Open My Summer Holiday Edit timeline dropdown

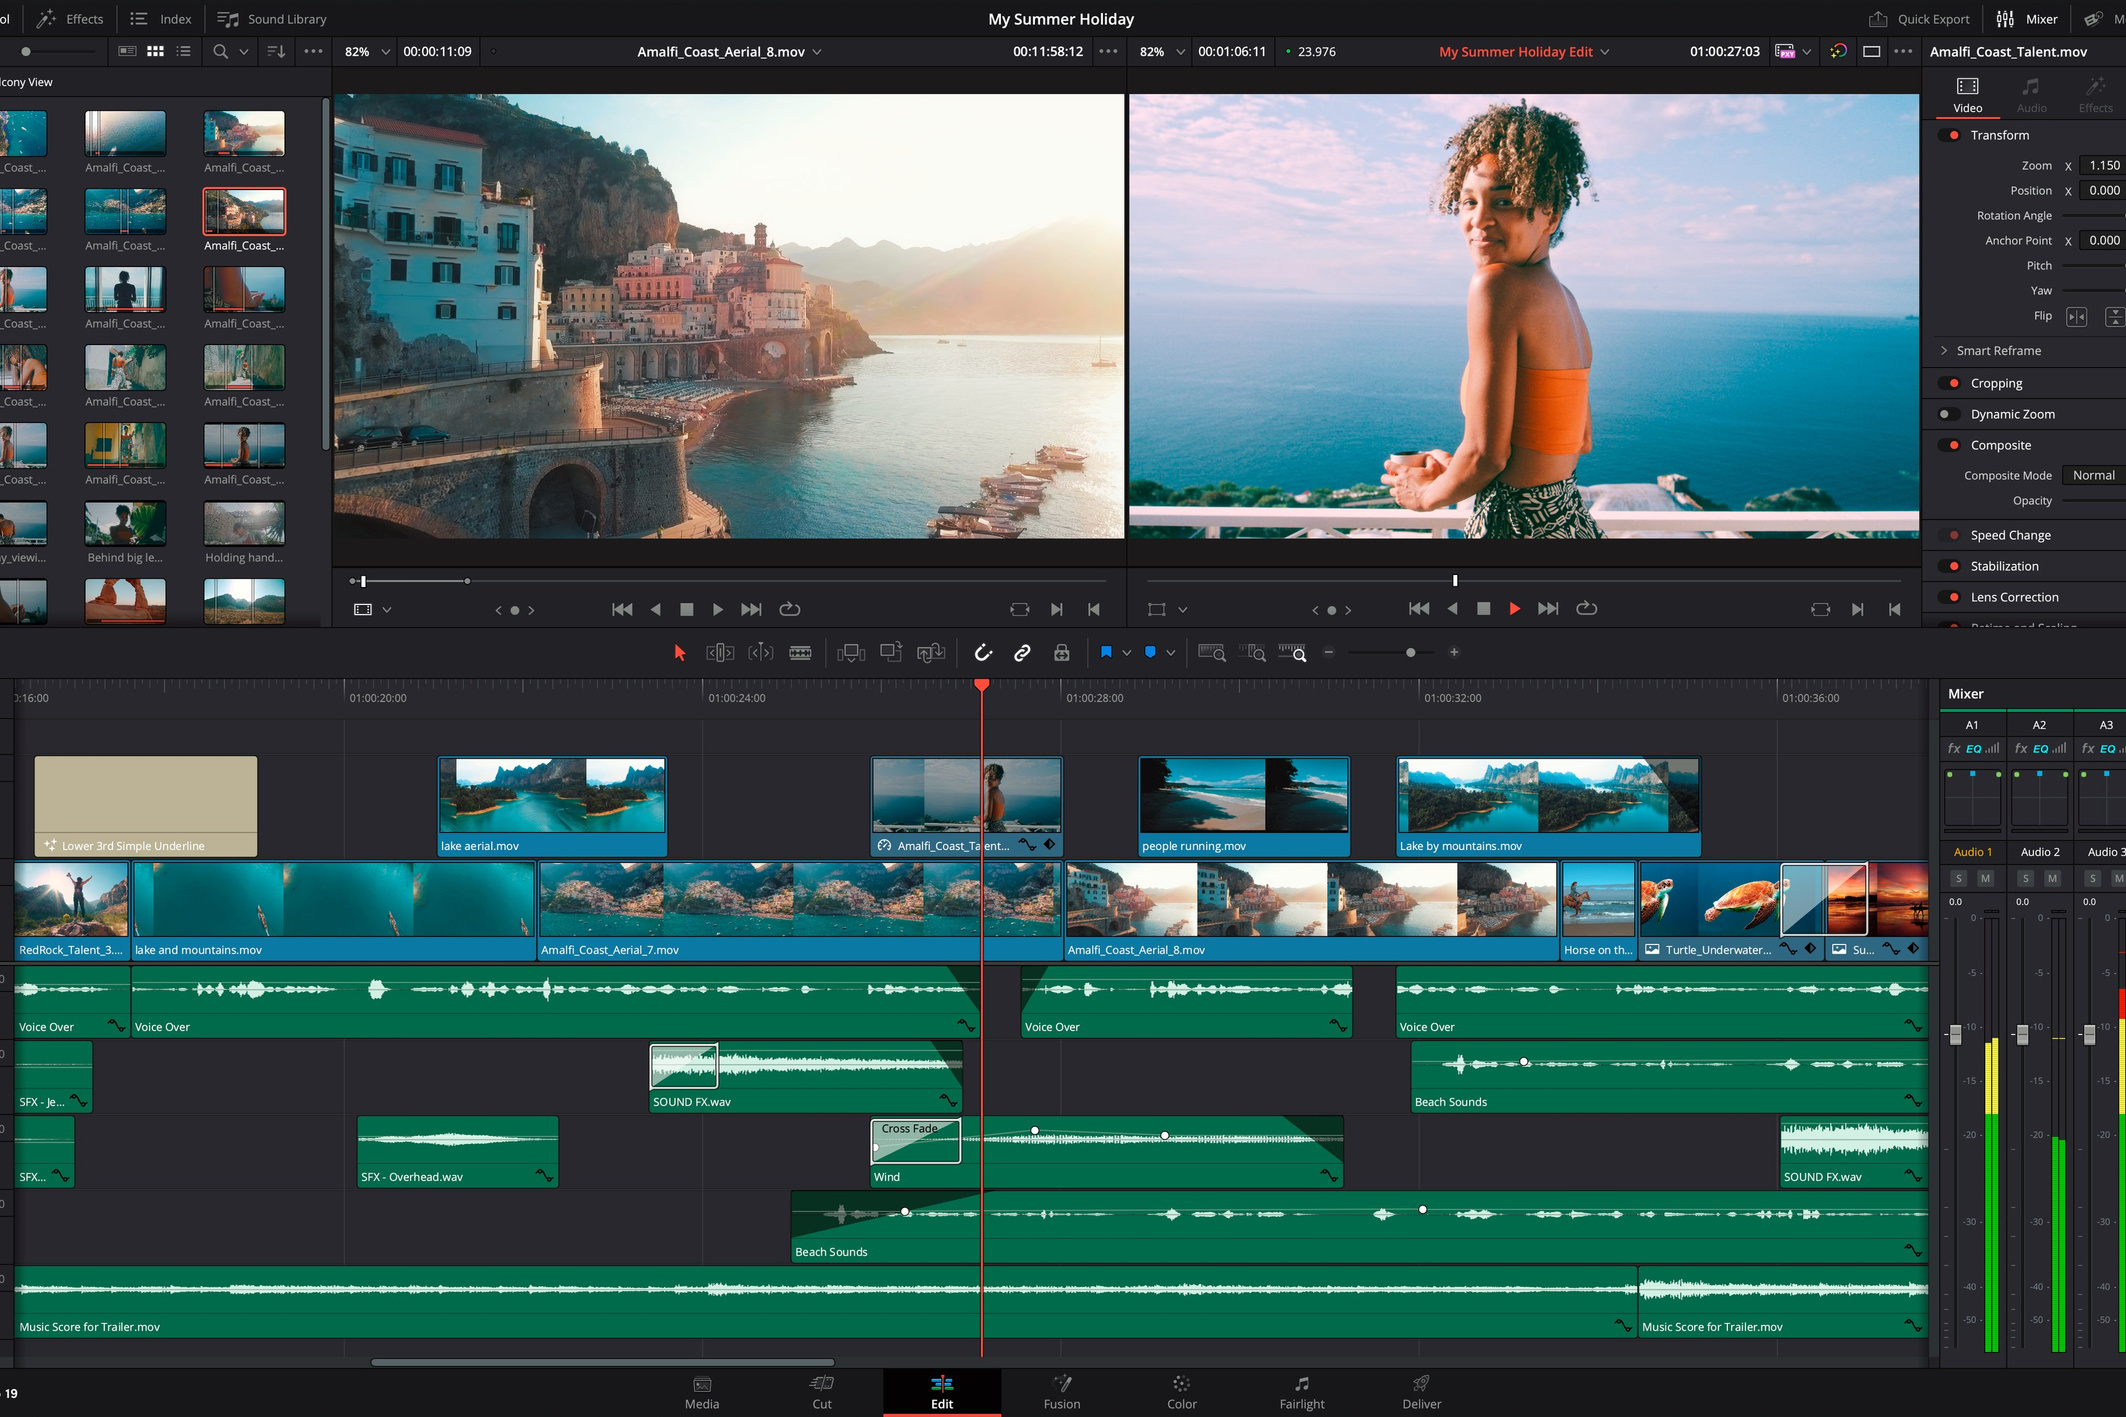tap(1605, 52)
